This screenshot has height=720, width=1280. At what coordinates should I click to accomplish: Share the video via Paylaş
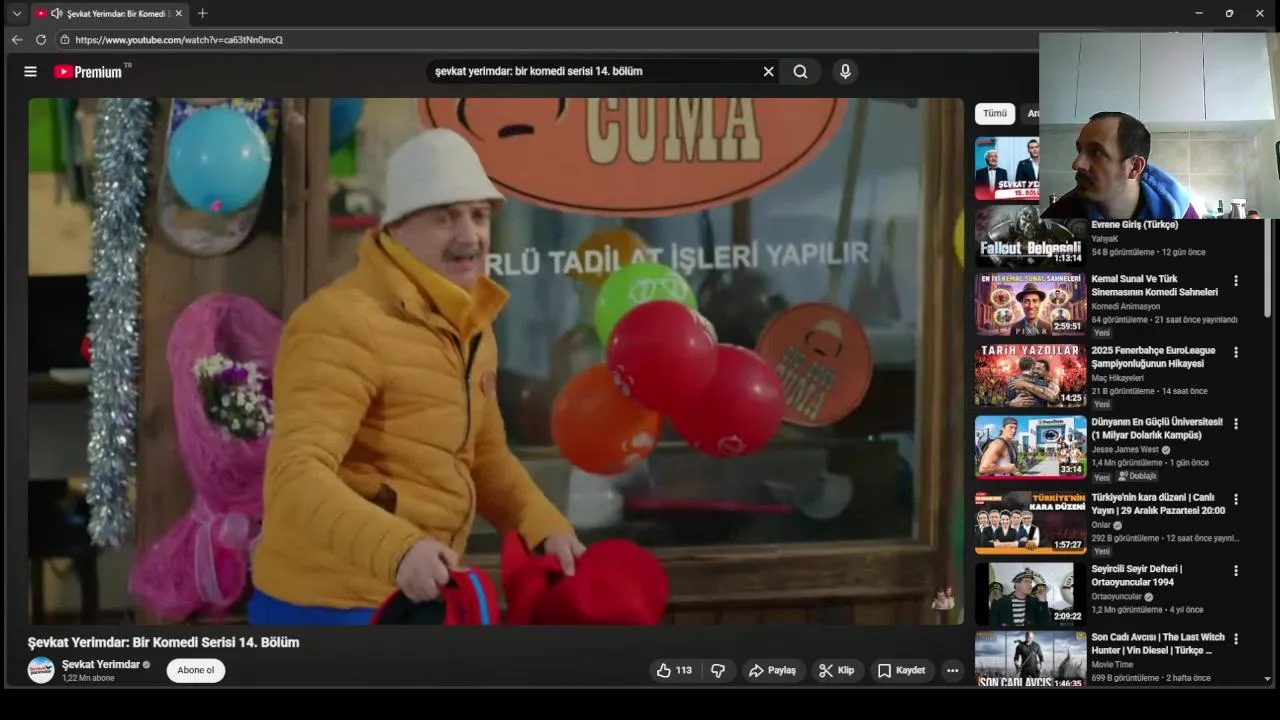[x=772, y=670]
